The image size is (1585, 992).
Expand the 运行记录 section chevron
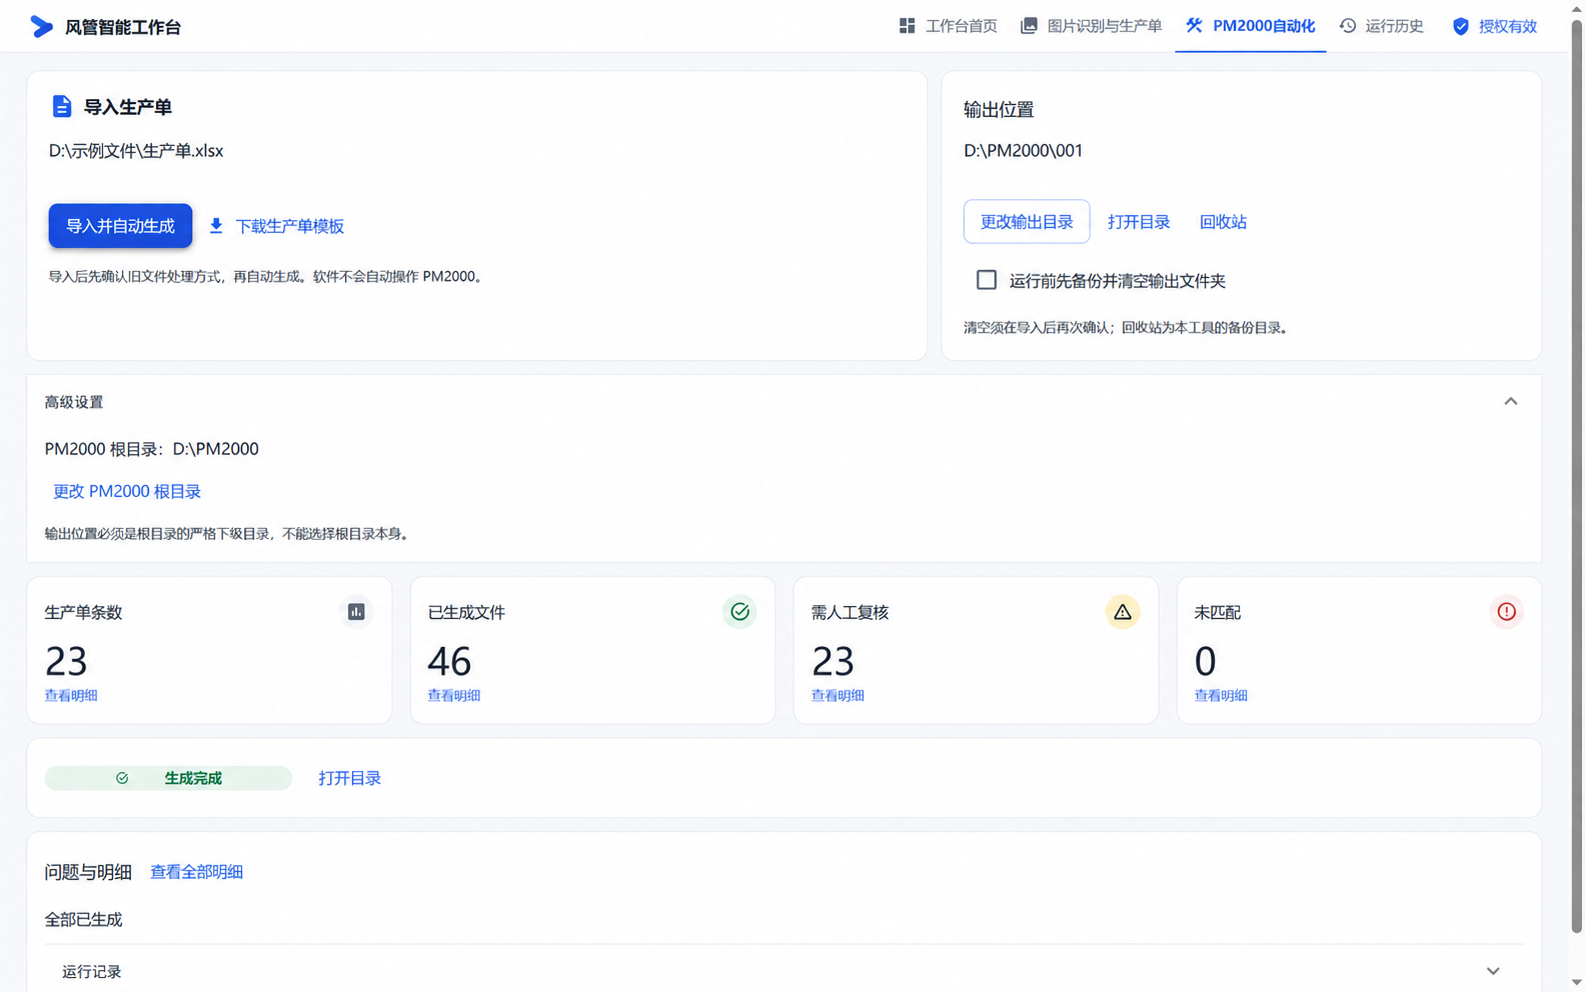[1493, 971]
